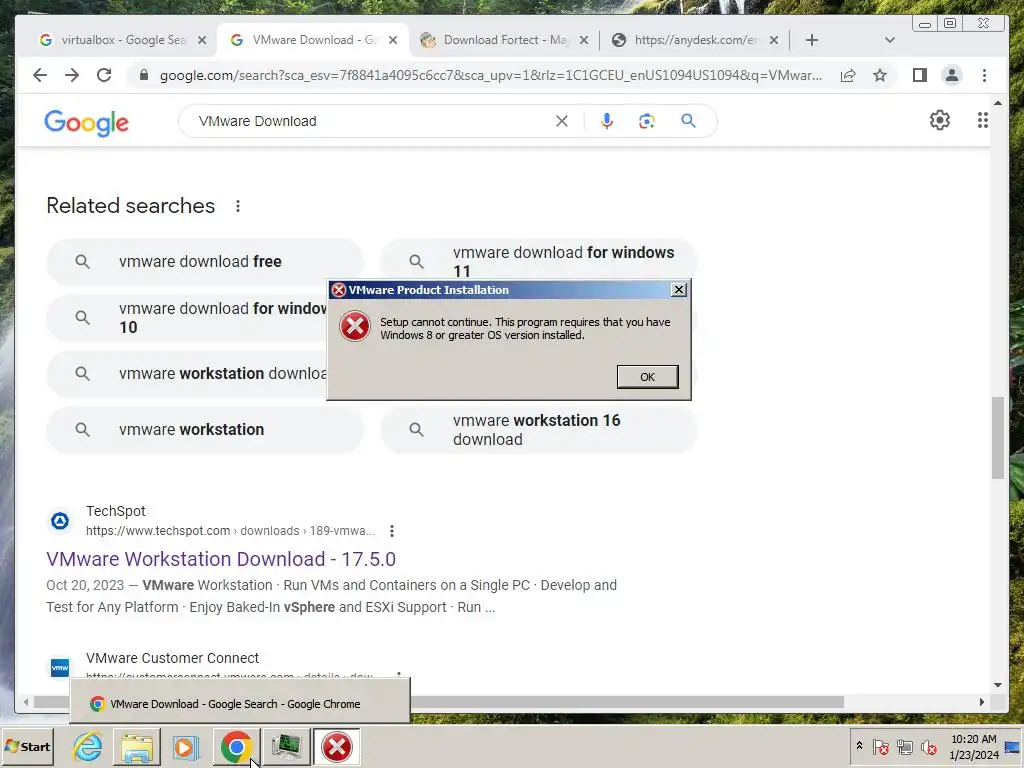The height and width of the screenshot is (768, 1024).
Task: Open Windows Media Player from taskbar
Action: [x=185, y=747]
